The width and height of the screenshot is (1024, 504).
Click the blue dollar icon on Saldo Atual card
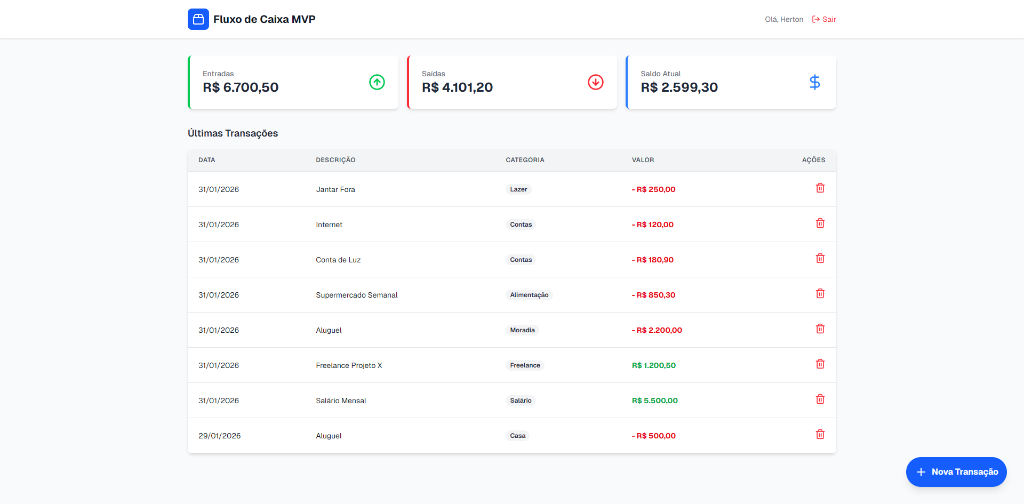tap(814, 82)
